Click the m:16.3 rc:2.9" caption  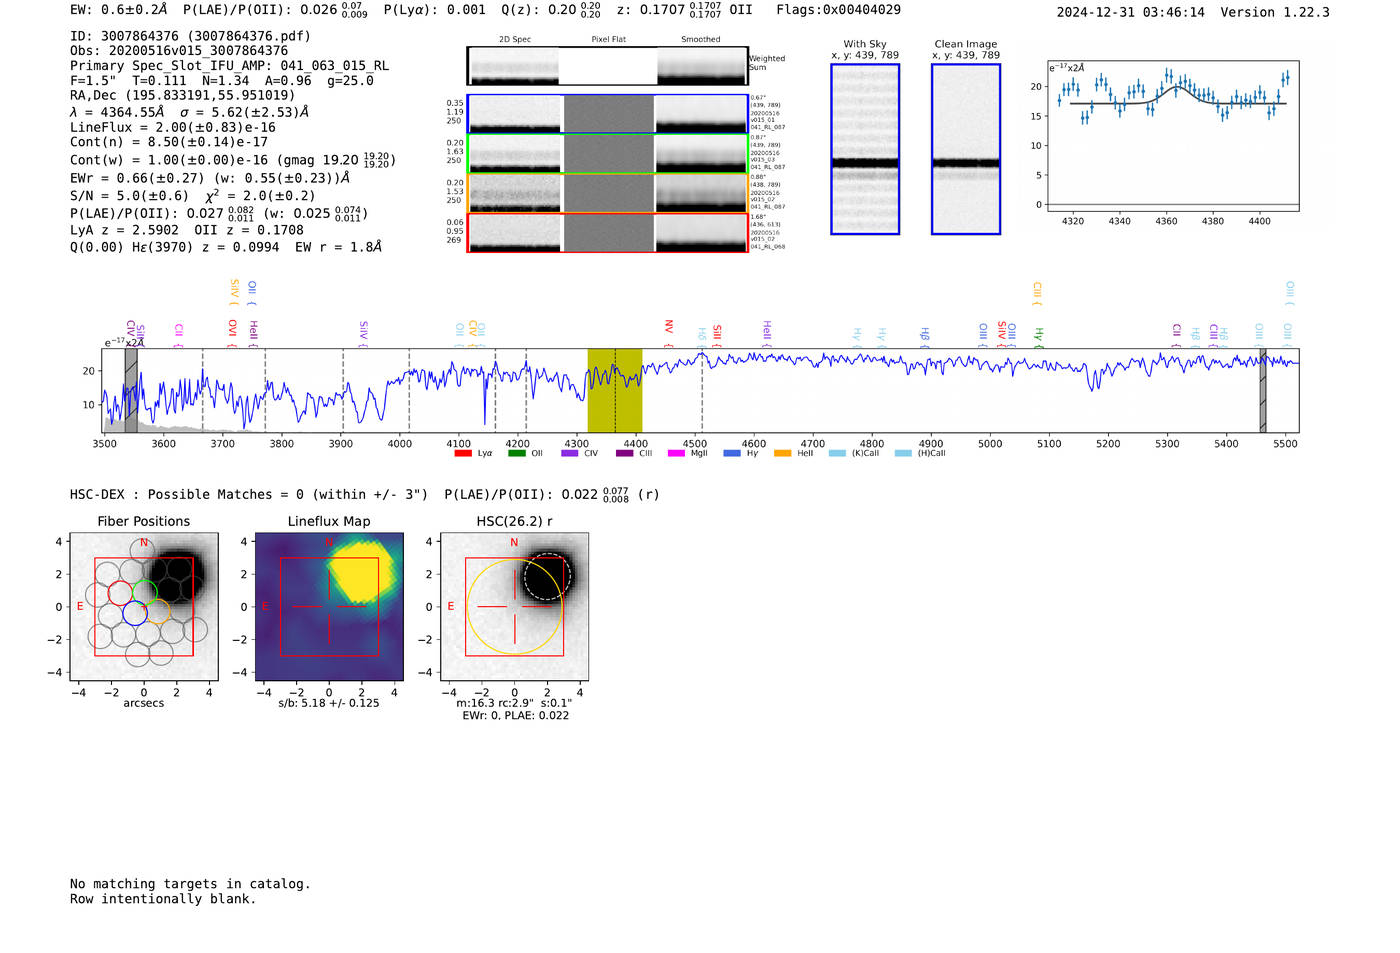(x=515, y=704)
